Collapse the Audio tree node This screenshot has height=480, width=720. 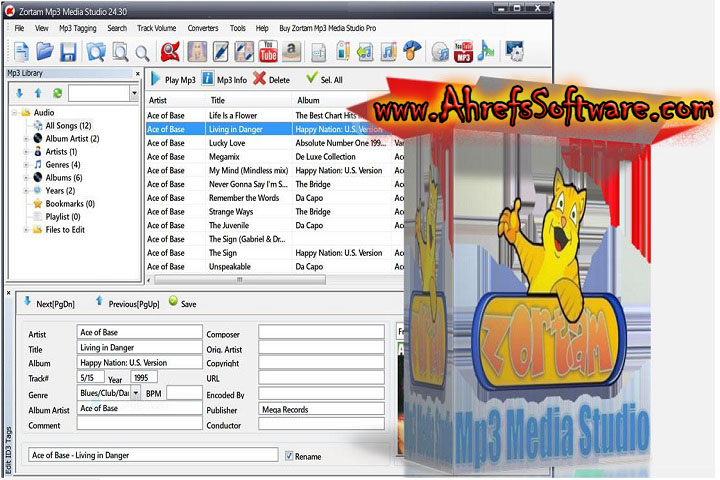click(x=15, y=113)
